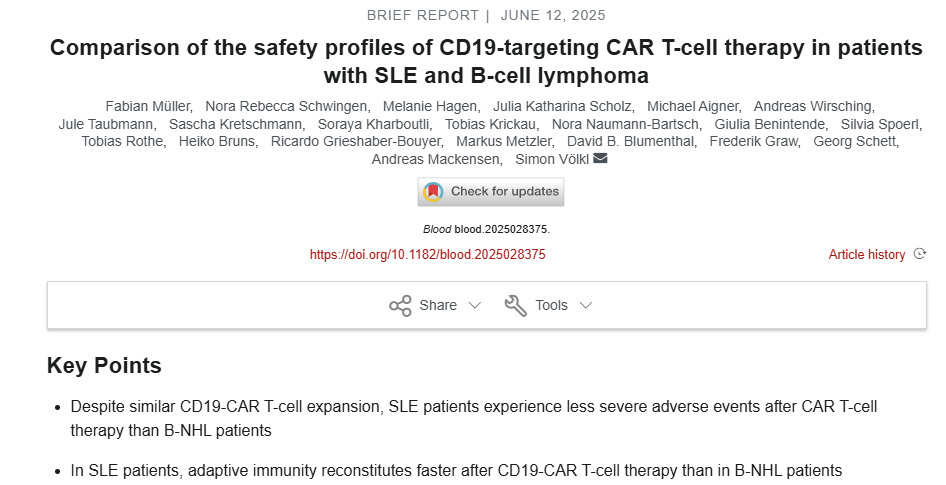Click the Key Points heading

click(104, 366)
